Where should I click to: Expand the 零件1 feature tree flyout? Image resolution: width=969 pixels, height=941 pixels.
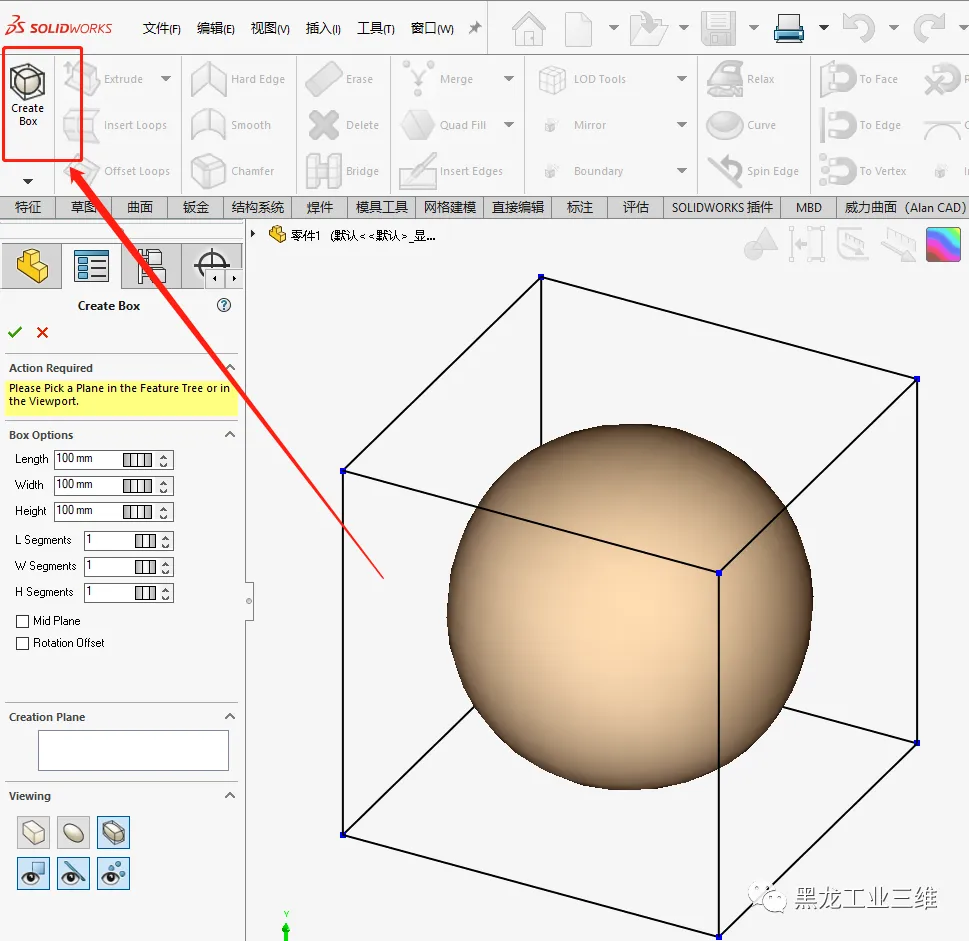[x=253, y=234]
